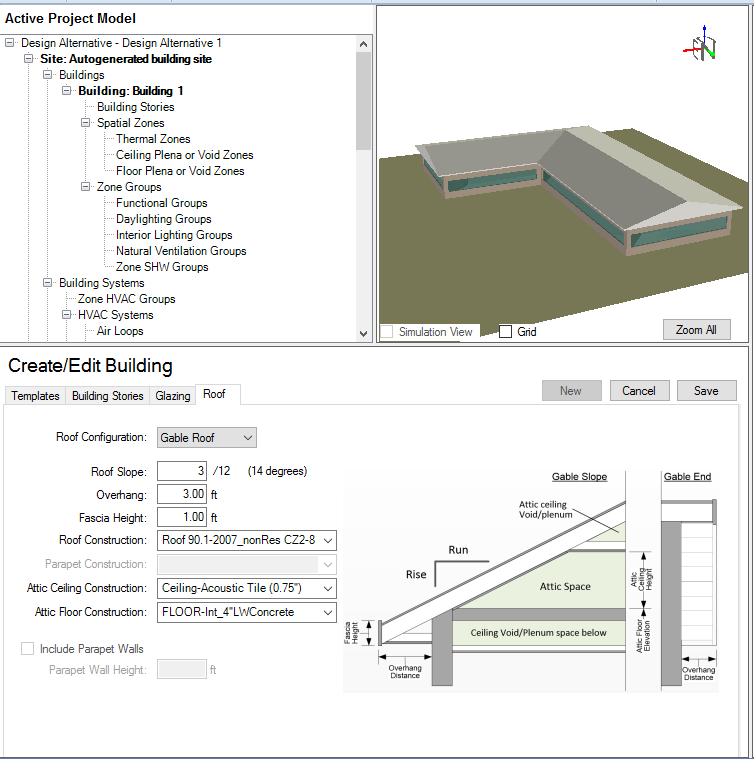Check Include Parapet Walls option
This screenshot has height=759, width=754.
click(x=28, y=649)
